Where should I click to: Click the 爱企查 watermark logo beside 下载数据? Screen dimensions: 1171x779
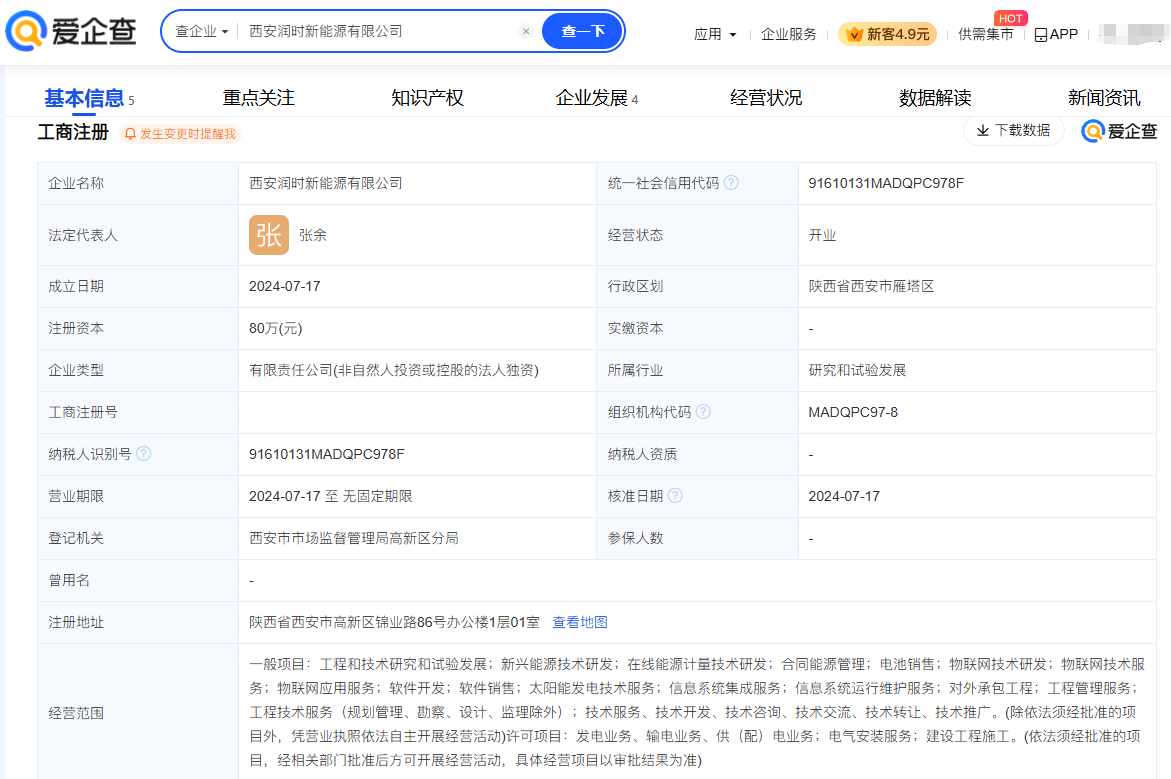(x=1119, y=131)
